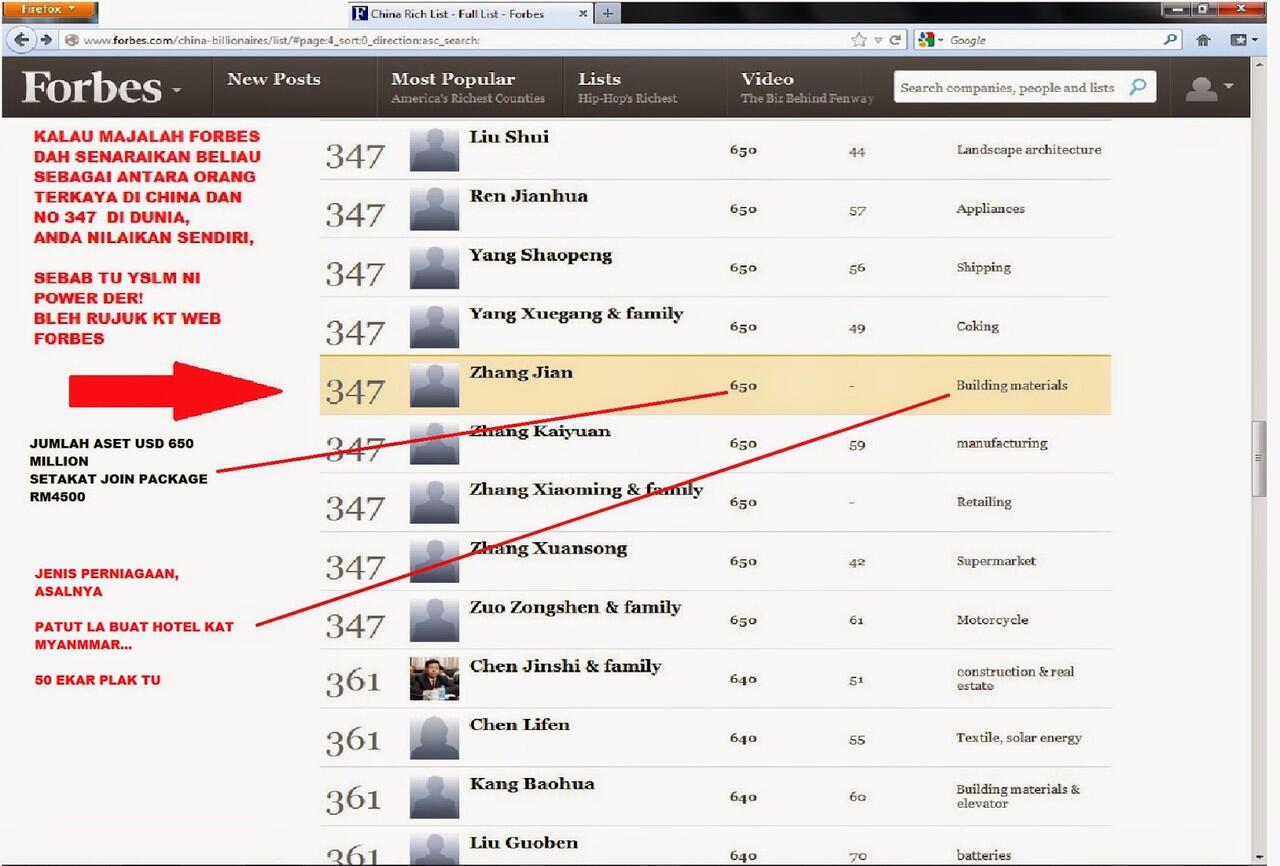Open the Firefox application menu
1280x866 pixels.
click(x=50, y=11)
